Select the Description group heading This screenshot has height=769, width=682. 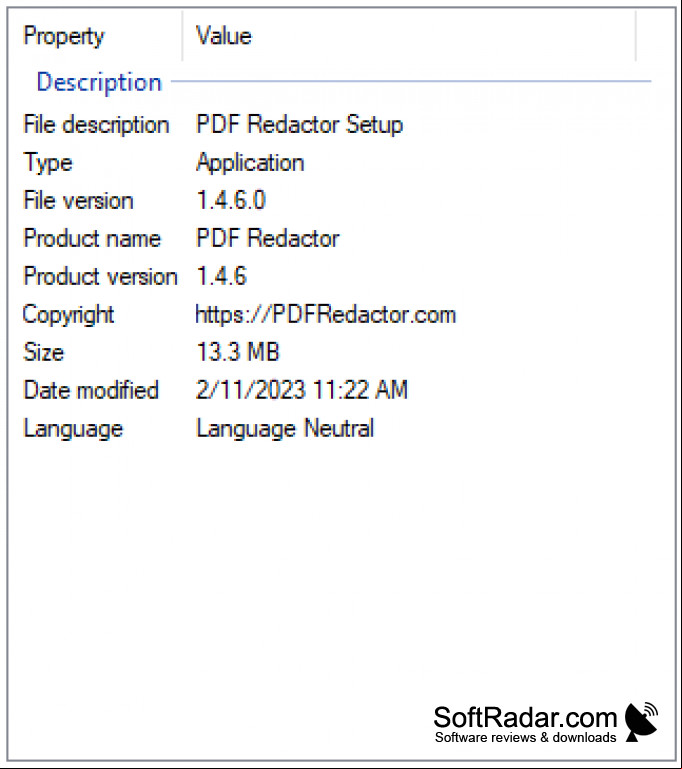click(x=99, y=82)
